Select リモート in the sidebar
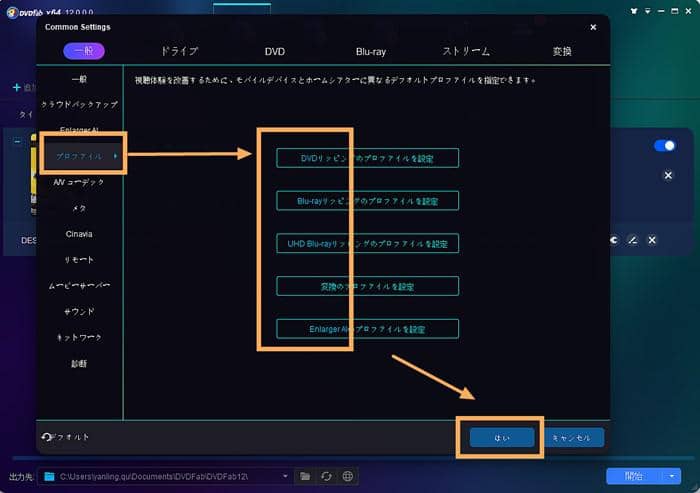 [x=79, y=259]
